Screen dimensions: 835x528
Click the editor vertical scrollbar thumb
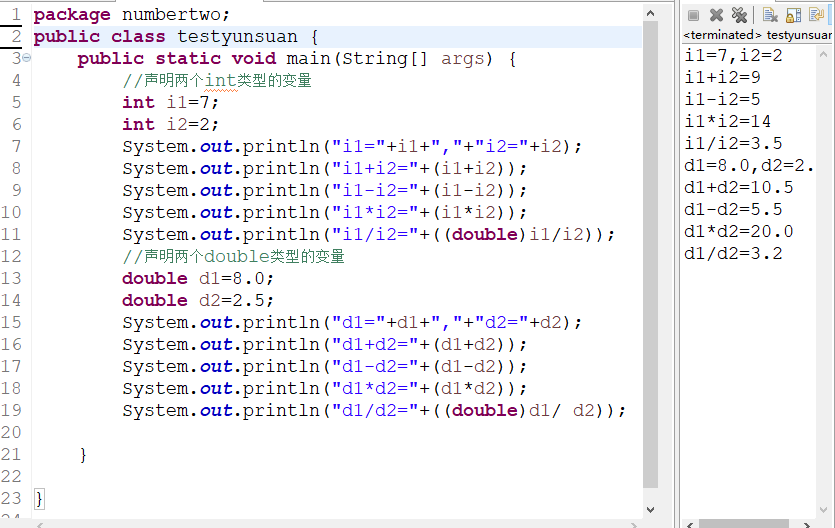click(x=650, y=254)
